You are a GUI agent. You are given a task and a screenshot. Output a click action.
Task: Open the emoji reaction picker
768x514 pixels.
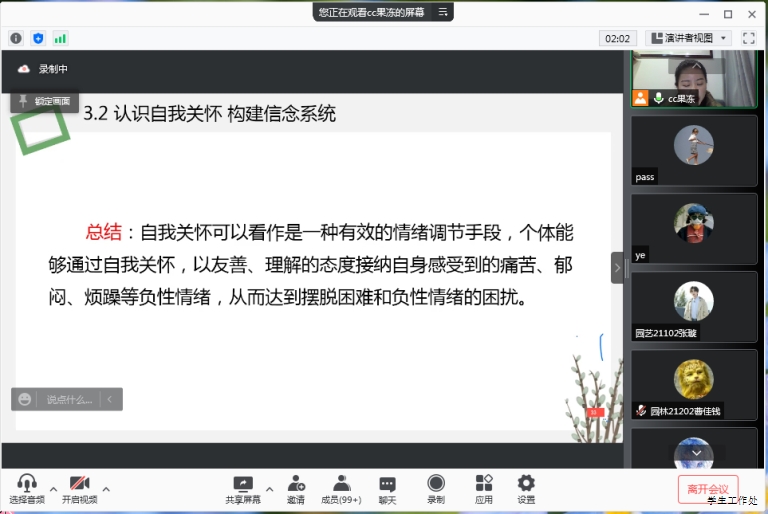24,399
